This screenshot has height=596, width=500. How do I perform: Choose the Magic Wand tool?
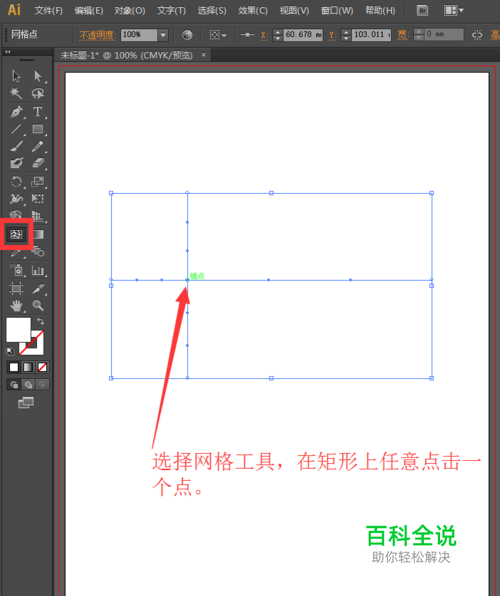pos(16,93)
